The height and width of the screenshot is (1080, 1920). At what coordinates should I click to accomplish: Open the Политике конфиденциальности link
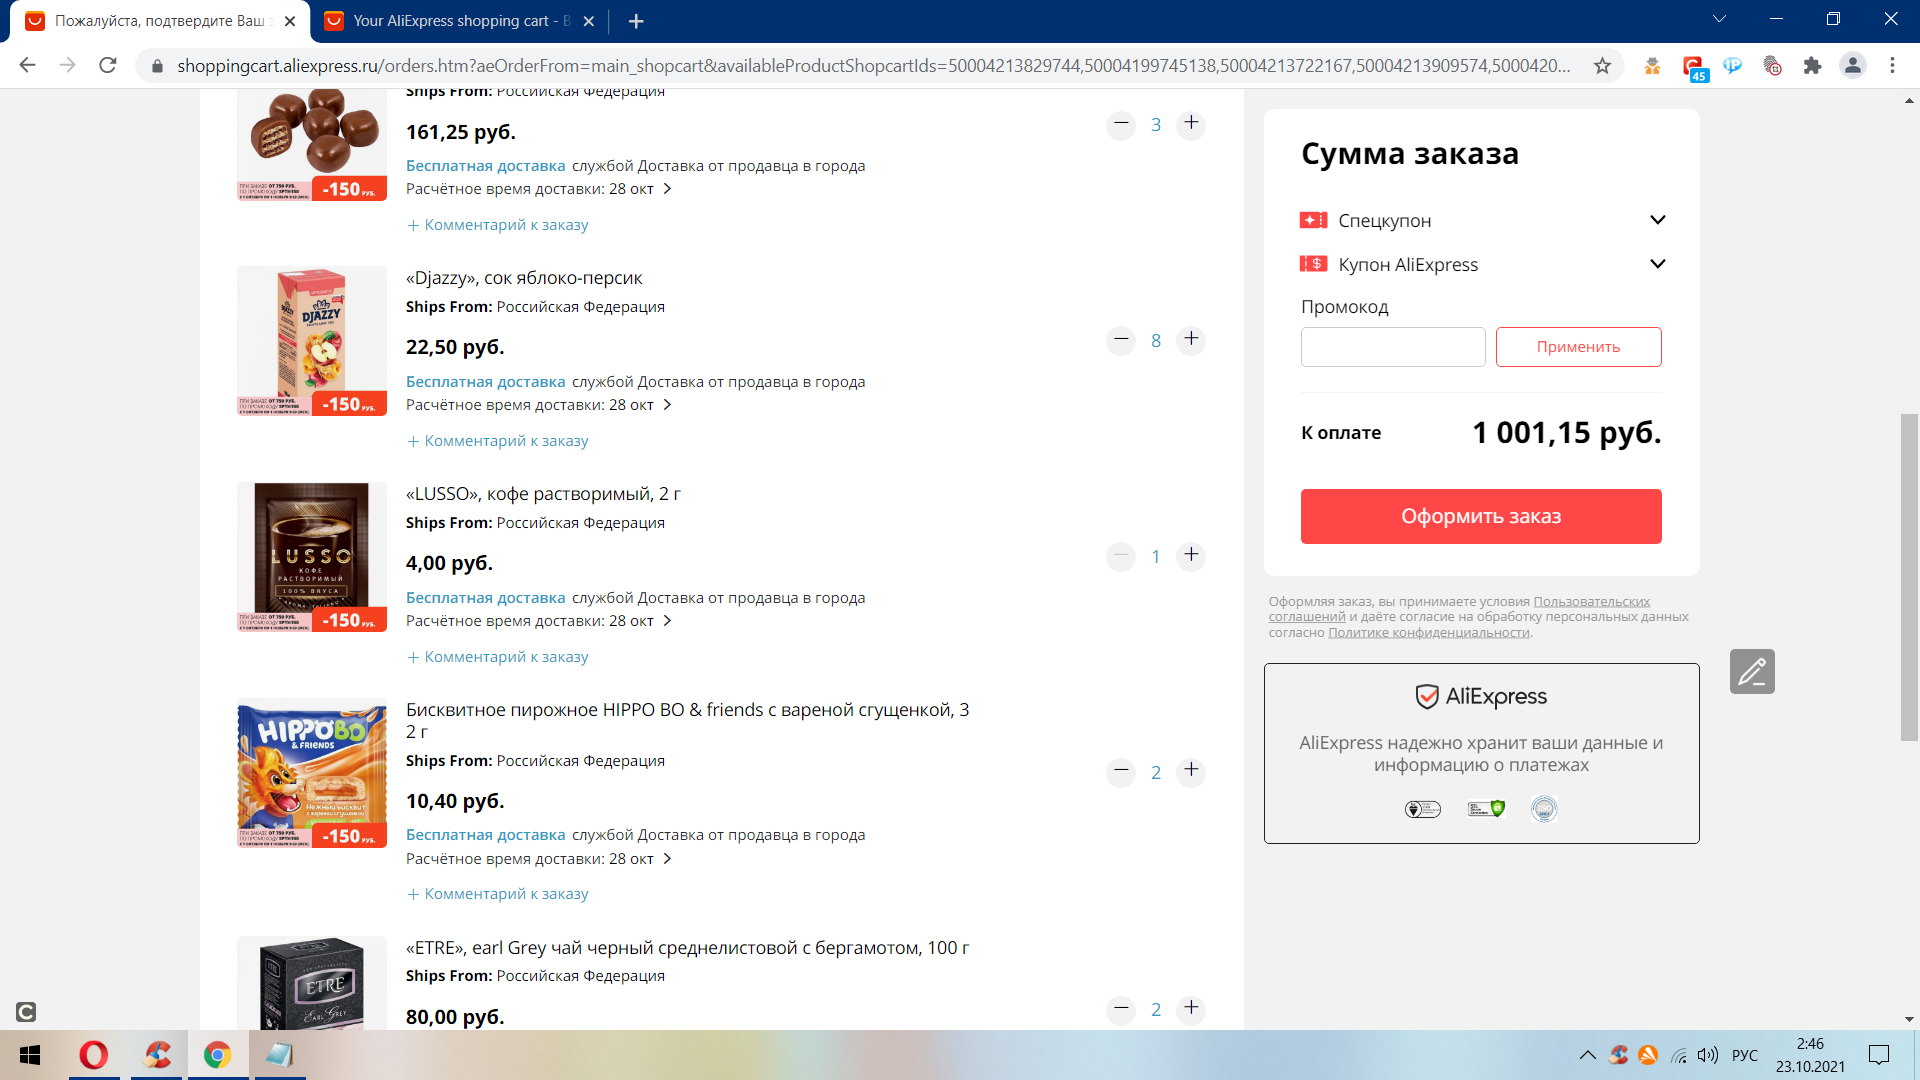1429,632
